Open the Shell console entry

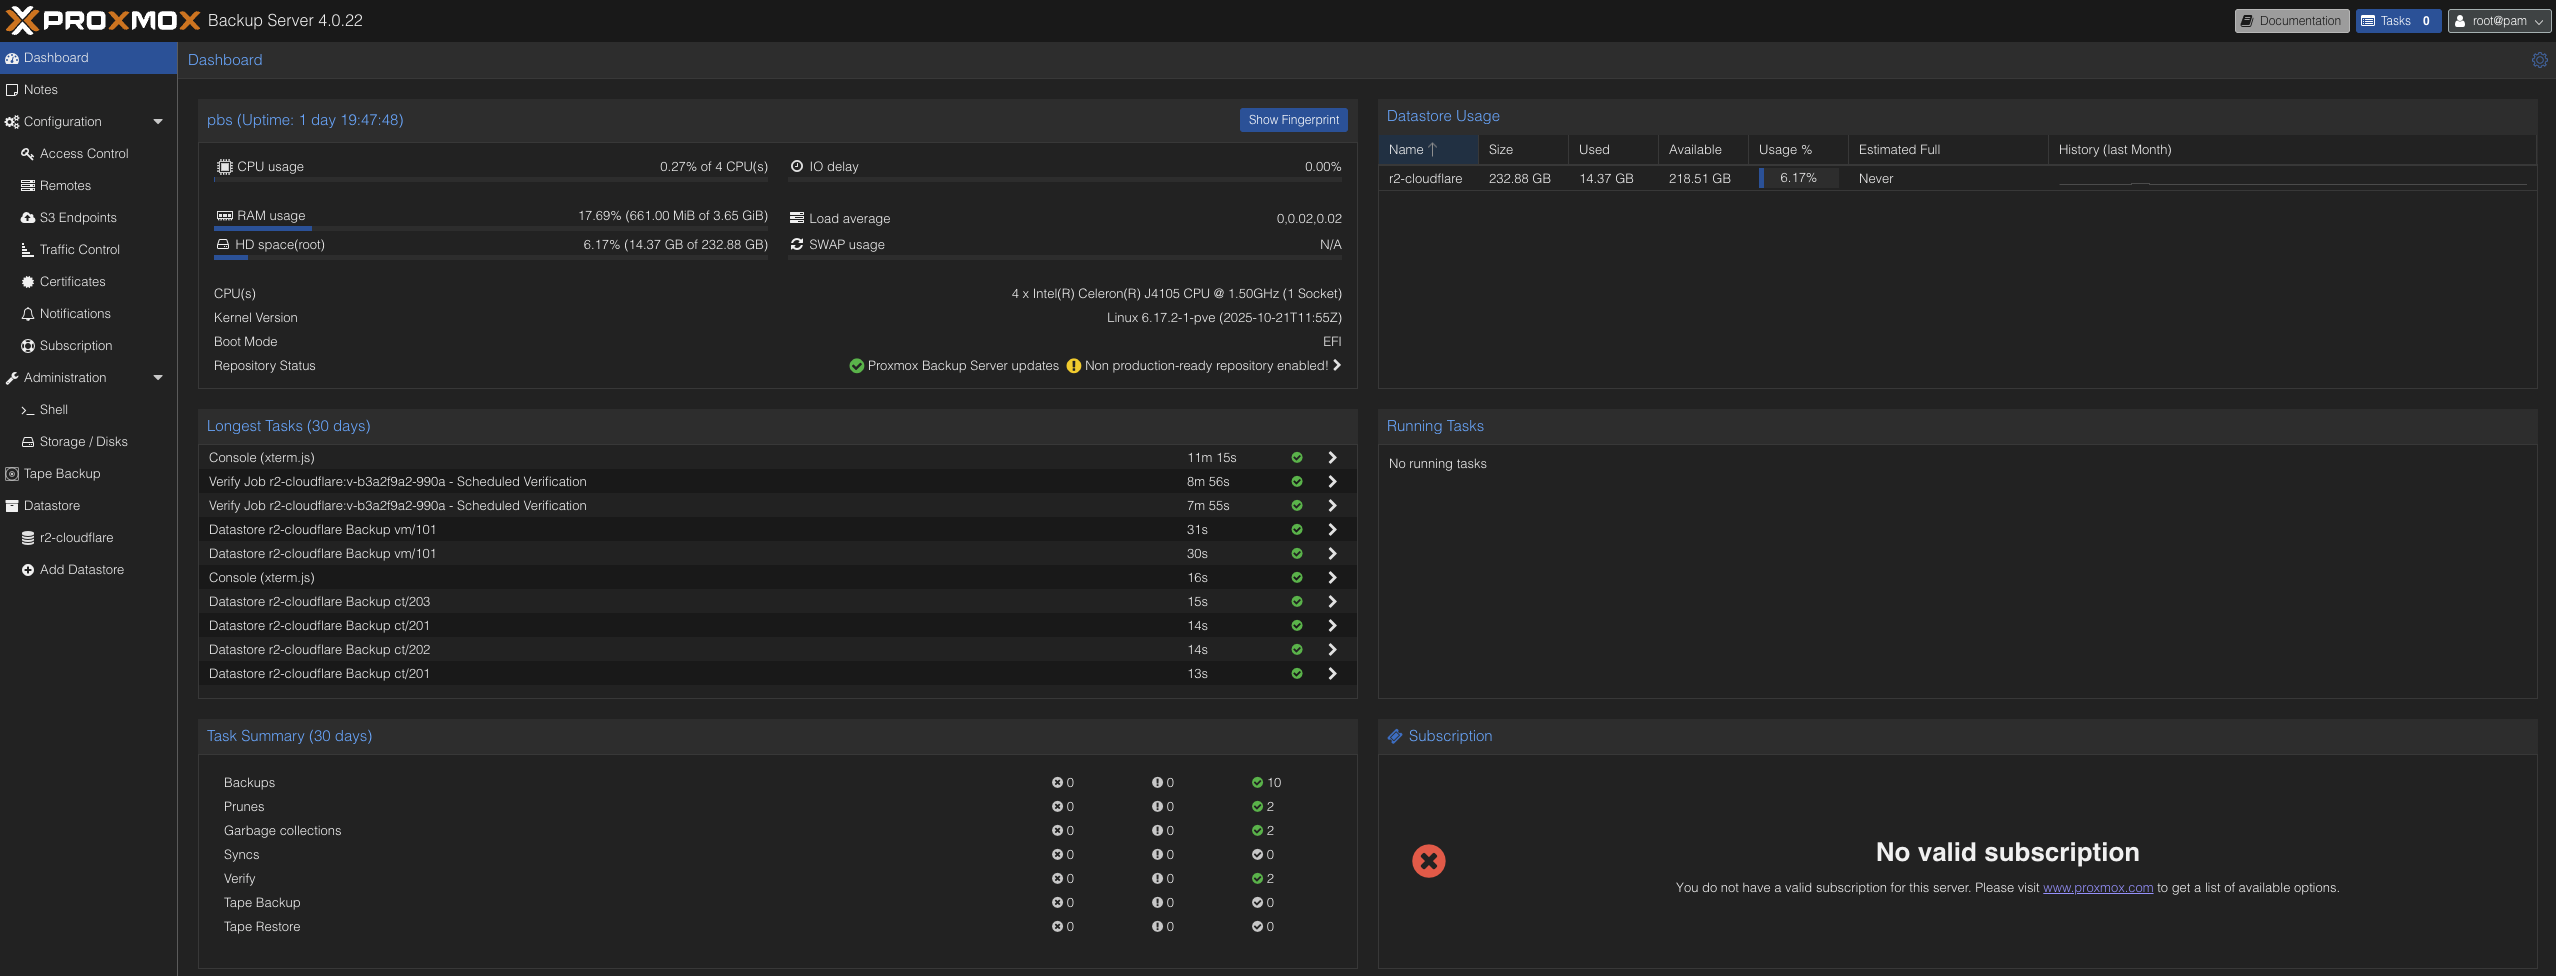pos(53,410)
